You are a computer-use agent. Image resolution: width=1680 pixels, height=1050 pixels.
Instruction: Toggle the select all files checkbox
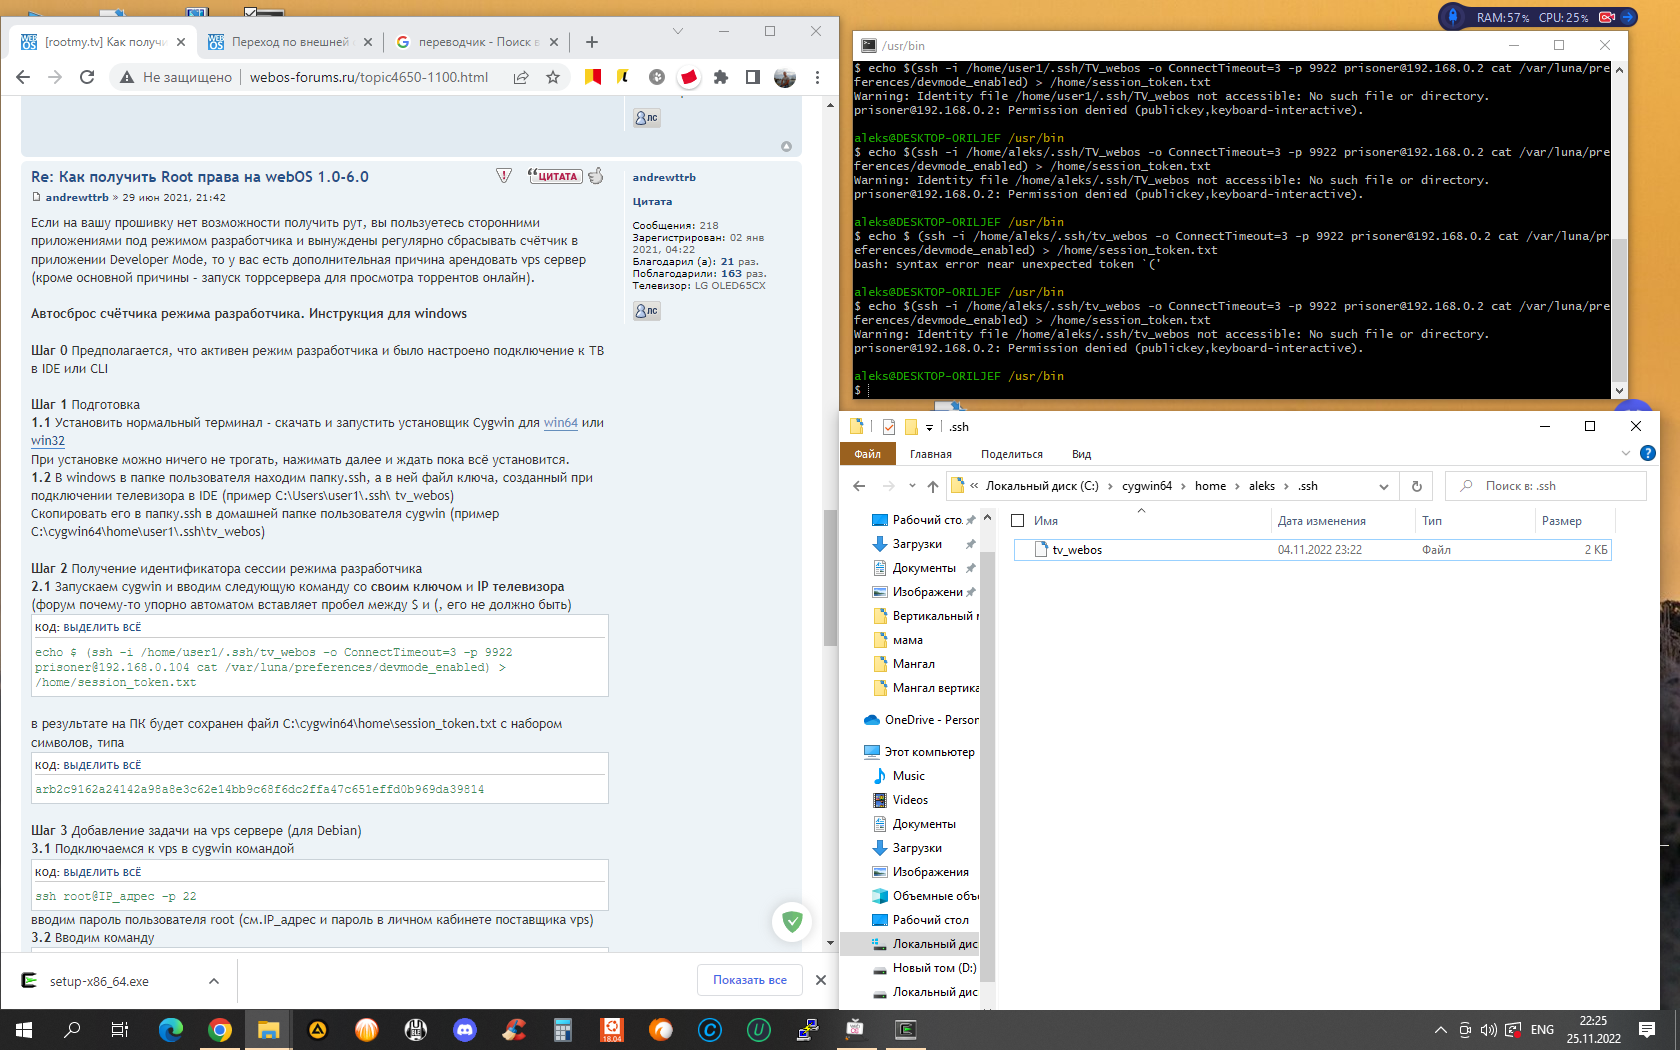[1018, 521]
